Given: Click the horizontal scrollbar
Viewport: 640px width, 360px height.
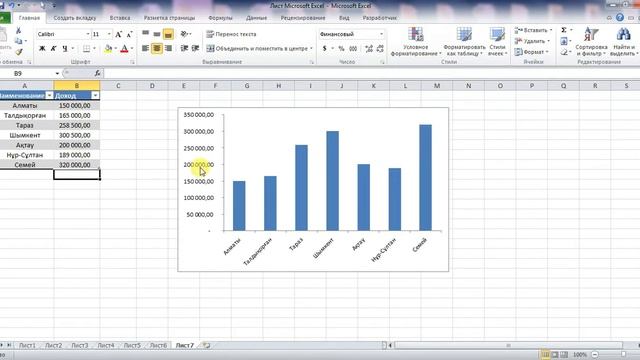Looking at the screenshot, I should click(x=508, y=345).
